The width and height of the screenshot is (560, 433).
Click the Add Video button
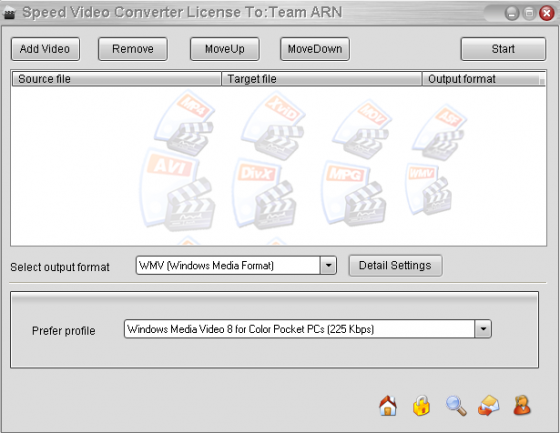(x=45, y=49)
